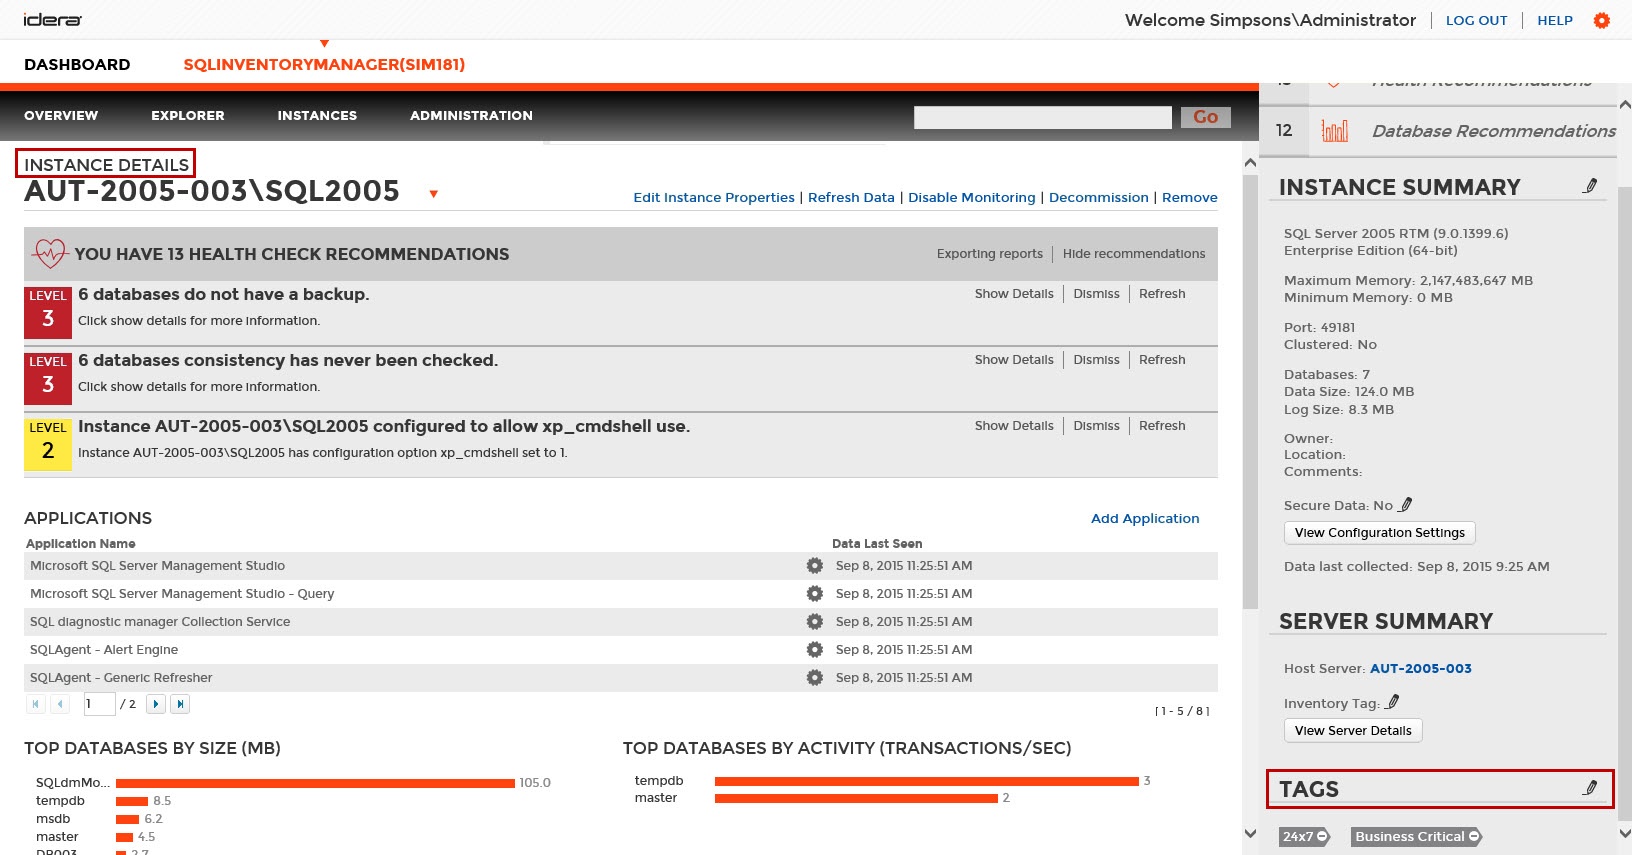Dismiss the consistency check recommendation

[x=1096, y=360]
